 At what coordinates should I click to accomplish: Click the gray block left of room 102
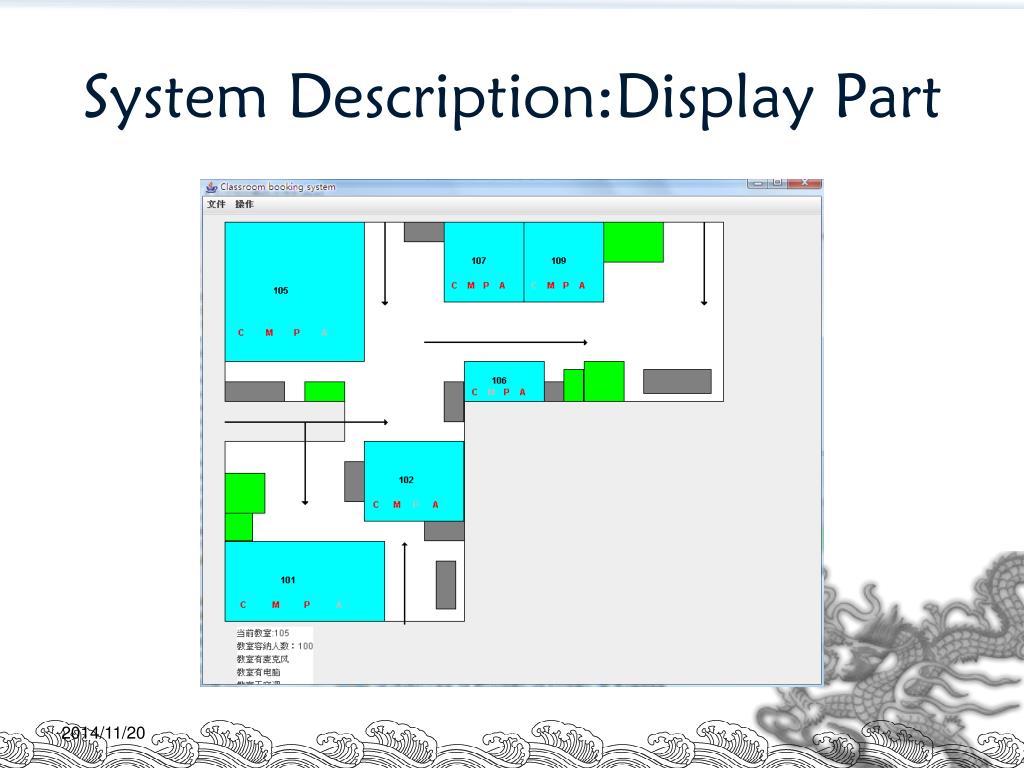click(355, 481)
